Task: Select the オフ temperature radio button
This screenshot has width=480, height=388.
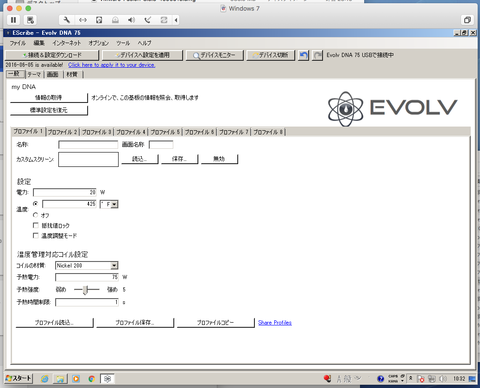Action: (36, 215)
